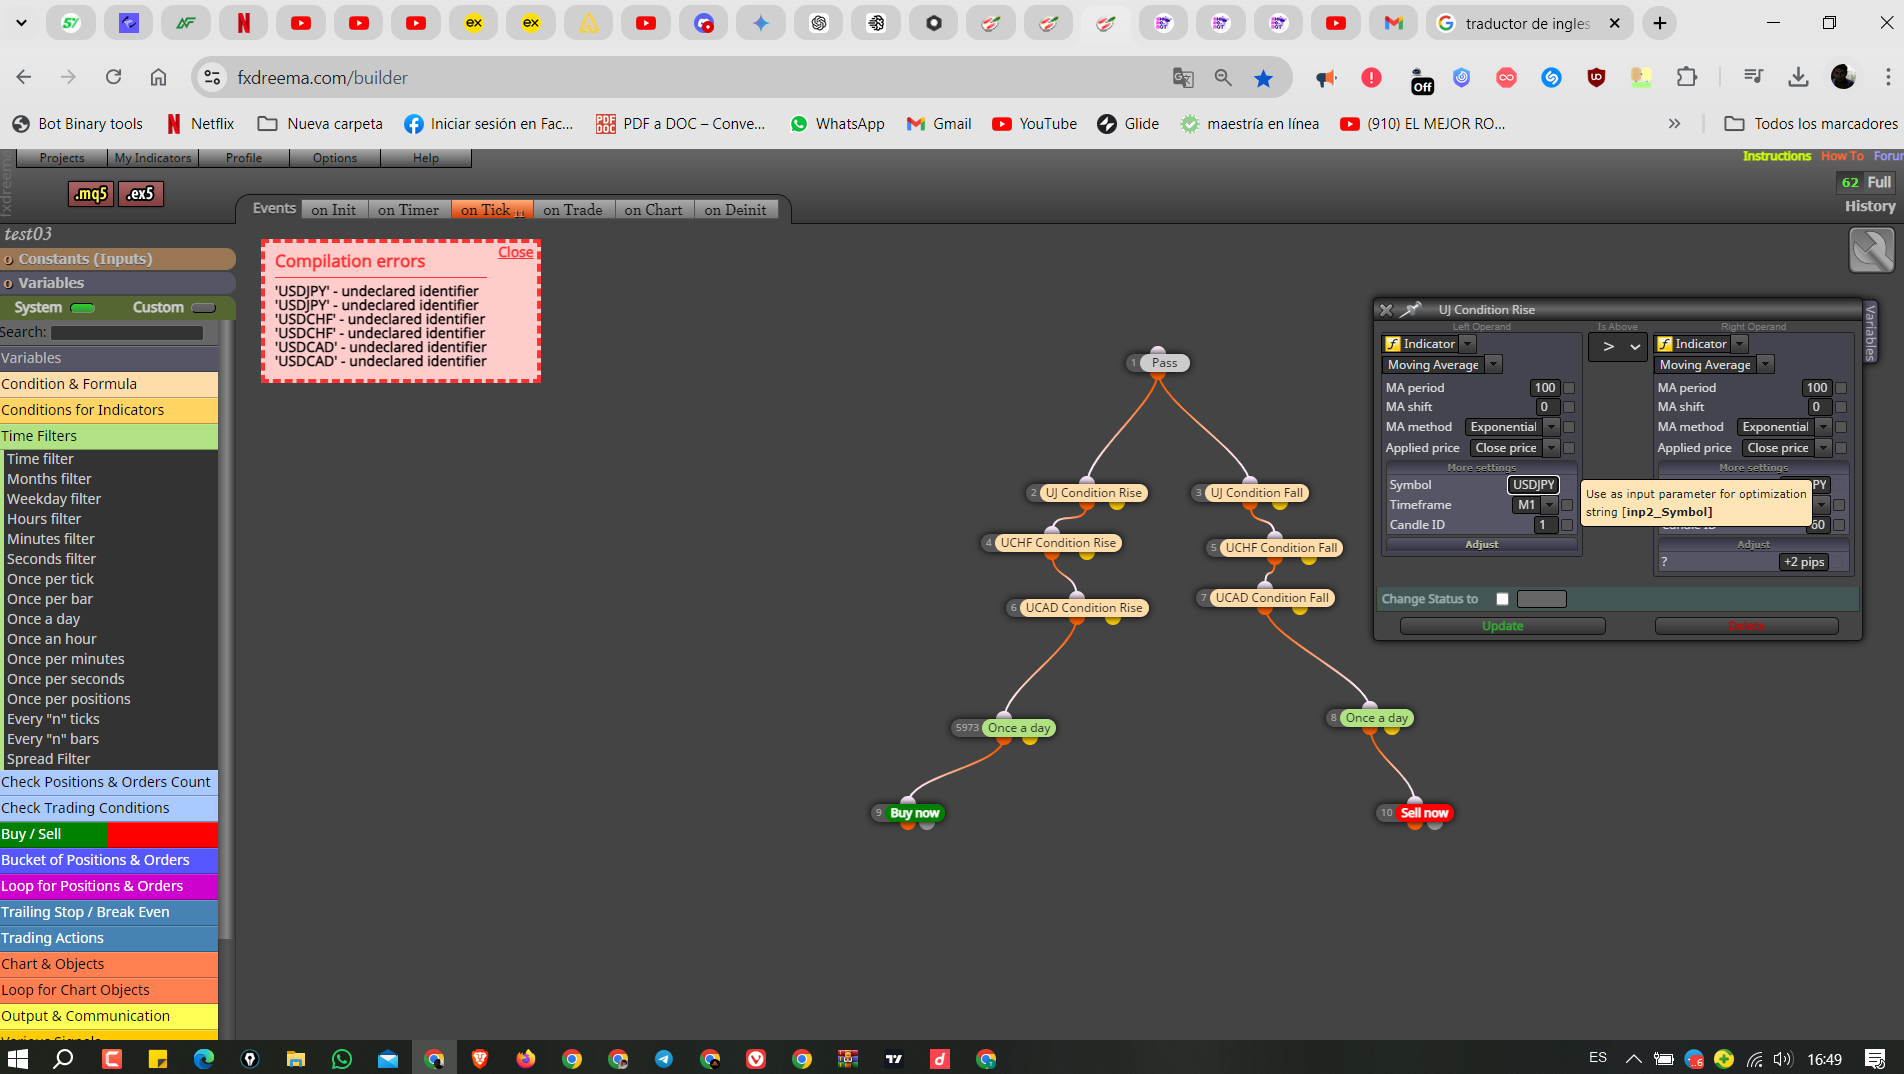Click the bookmark star icon
Screen dimensions: 1904x1074
pos(1264,78)
